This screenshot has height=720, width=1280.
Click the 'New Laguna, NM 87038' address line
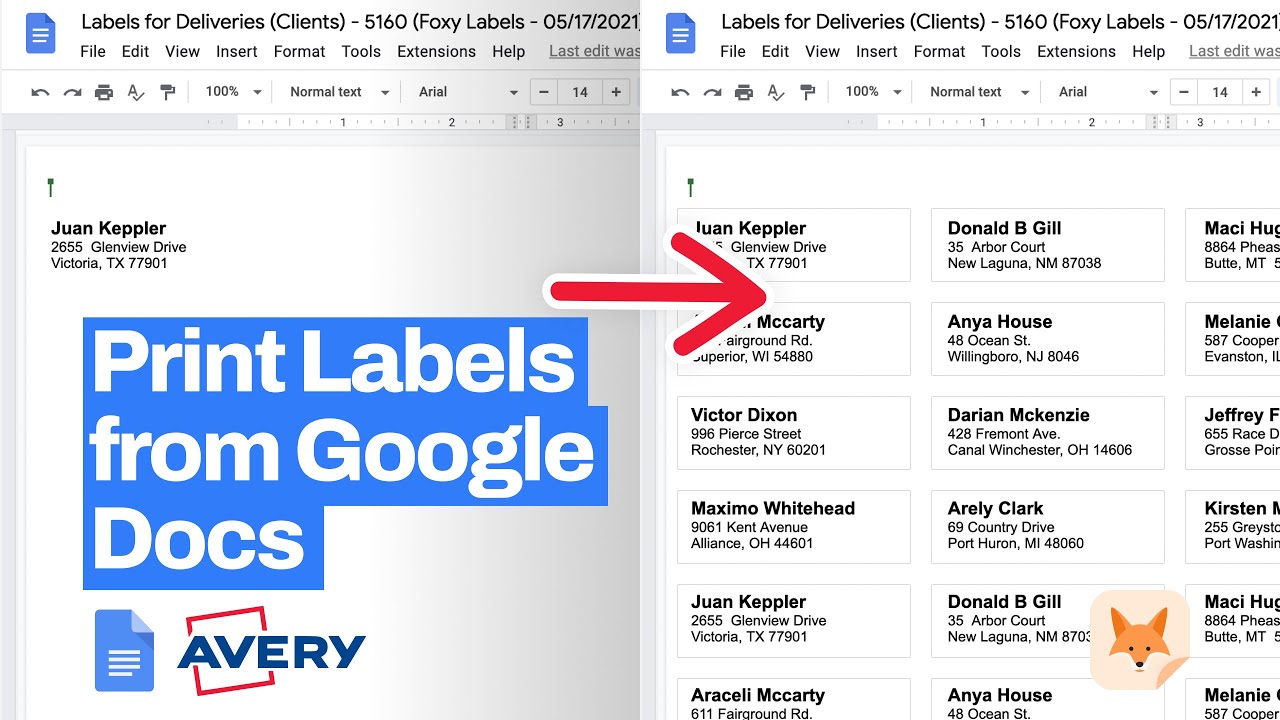point(1025,264)
